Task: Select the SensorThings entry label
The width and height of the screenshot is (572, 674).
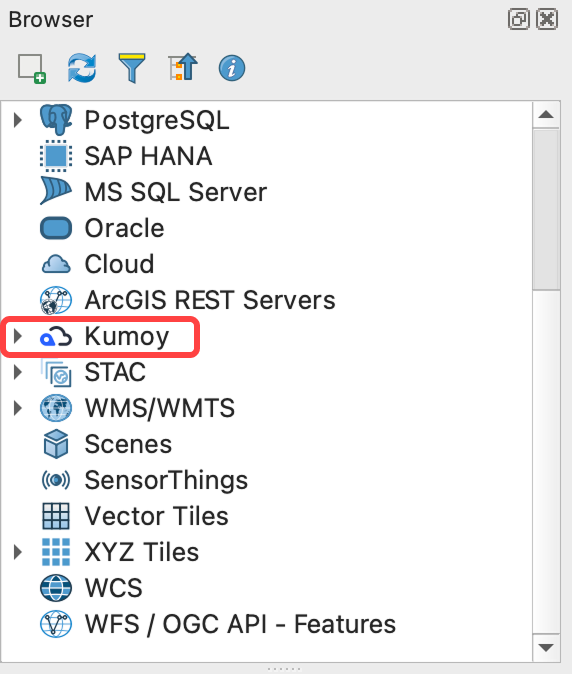Action: click(x=166, y=481)
